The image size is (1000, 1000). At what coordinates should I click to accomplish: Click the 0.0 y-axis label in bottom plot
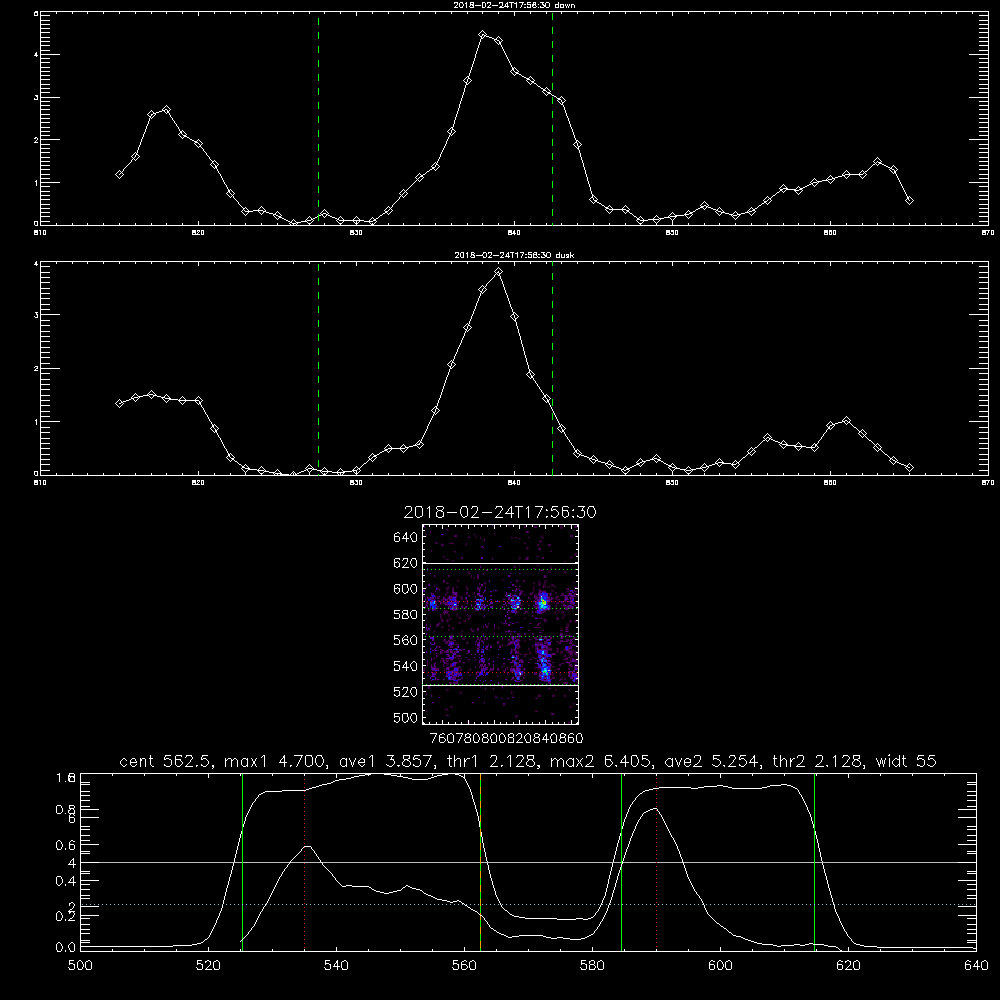pyautogui.click(x=66, y=948)
